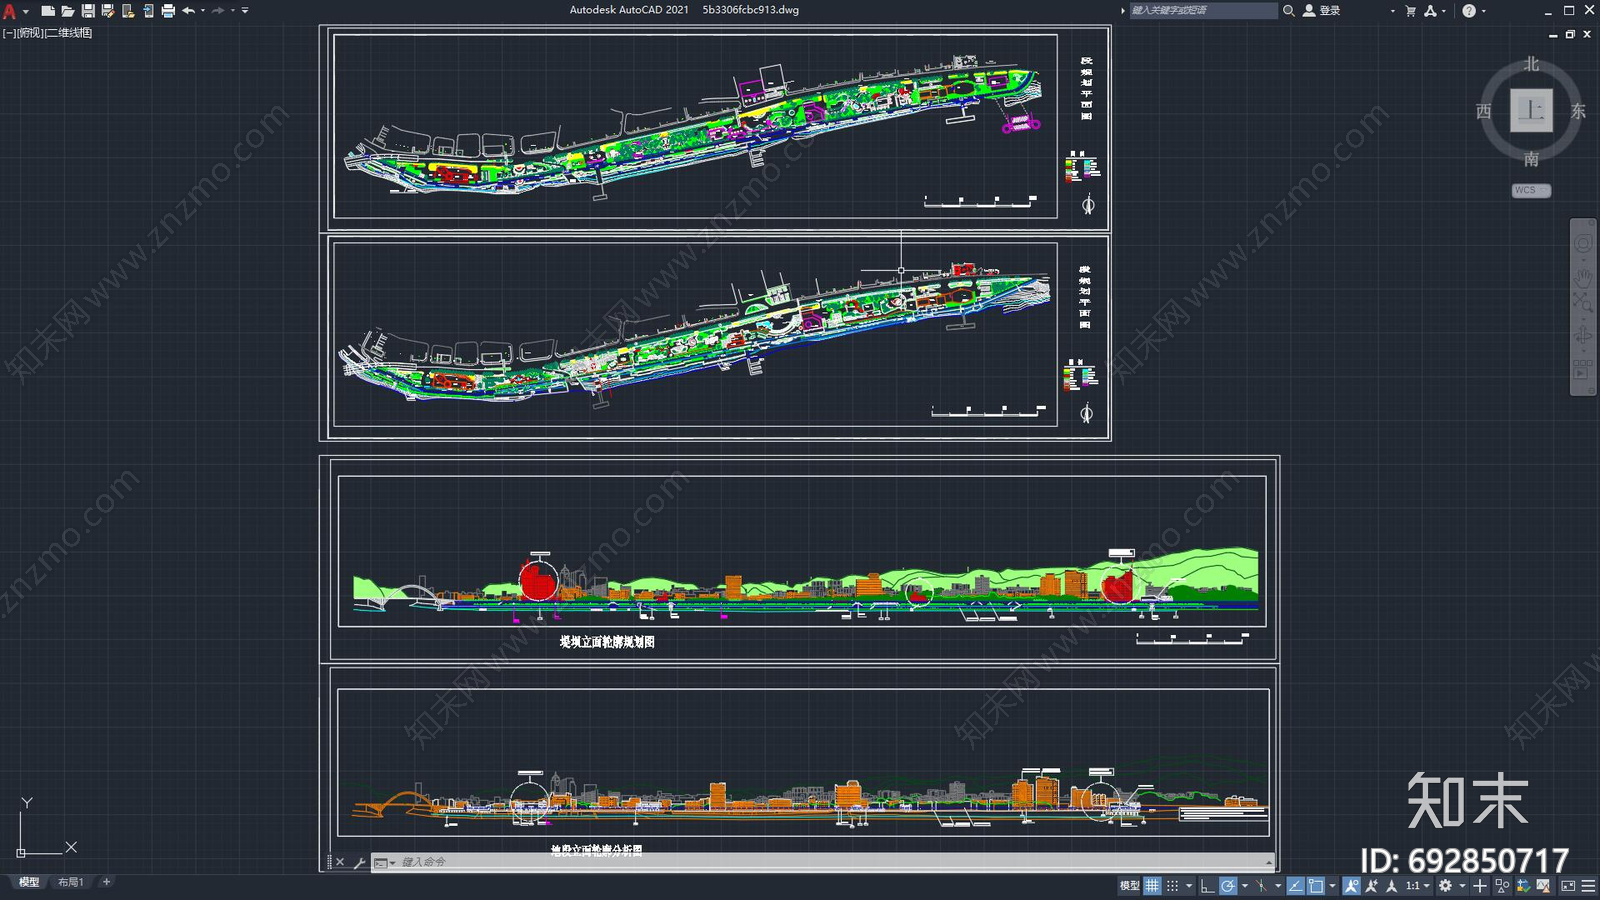The image size is (1600, 900).
Task: Click the hand icon on navigation bar
Action: pyautogui.click(x=1583, y=276)
